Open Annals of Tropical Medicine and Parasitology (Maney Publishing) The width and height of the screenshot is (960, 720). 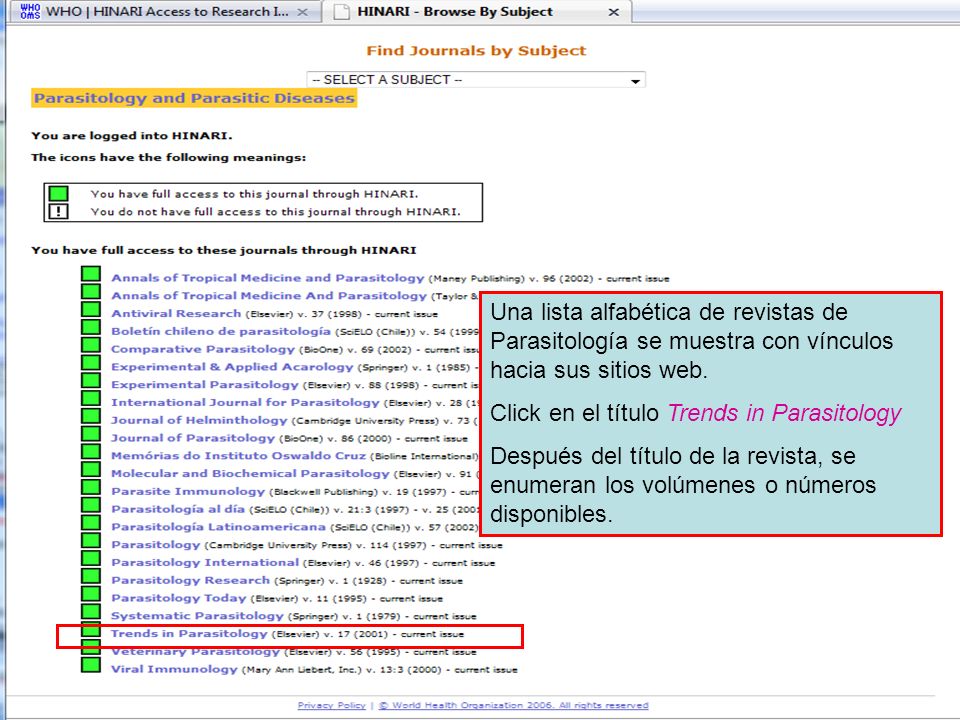[268, 278]
